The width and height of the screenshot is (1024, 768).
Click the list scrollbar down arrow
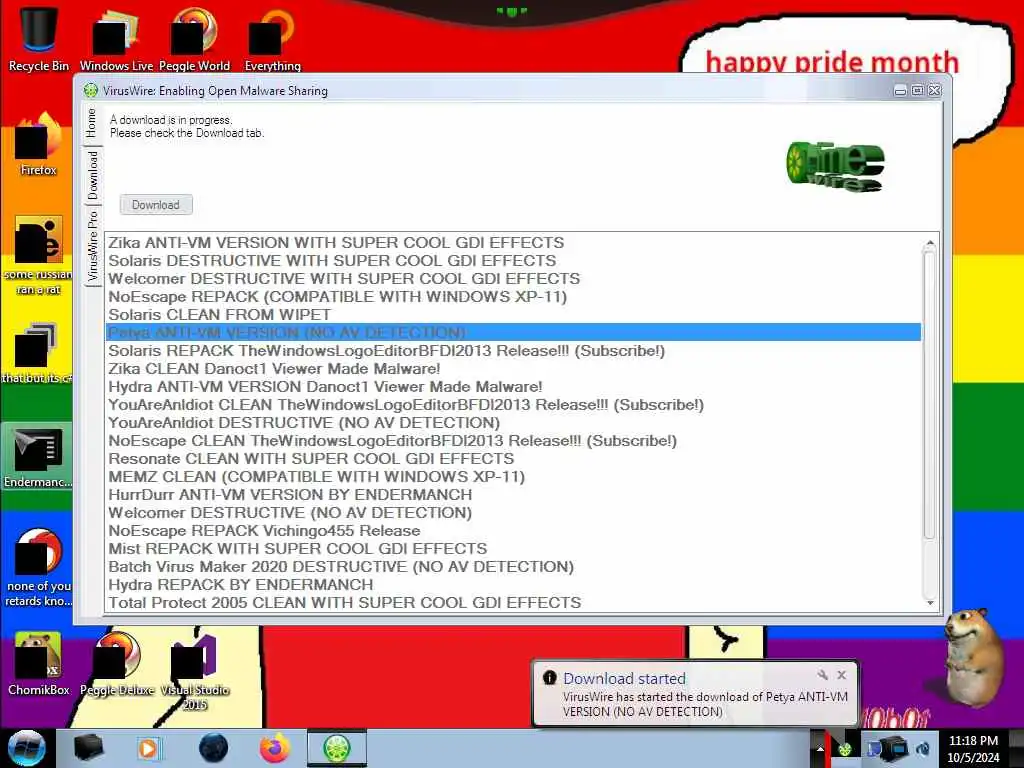coord(930,603)
